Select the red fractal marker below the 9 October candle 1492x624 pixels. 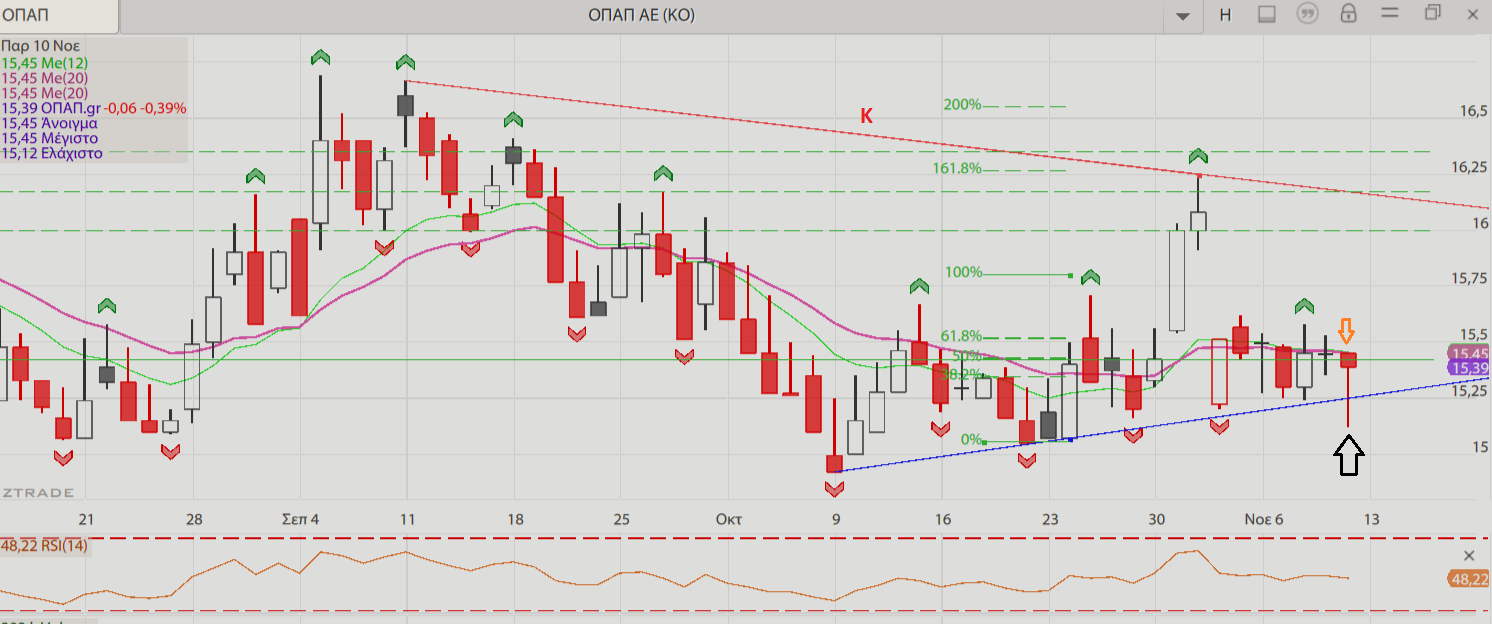(834, 488)
